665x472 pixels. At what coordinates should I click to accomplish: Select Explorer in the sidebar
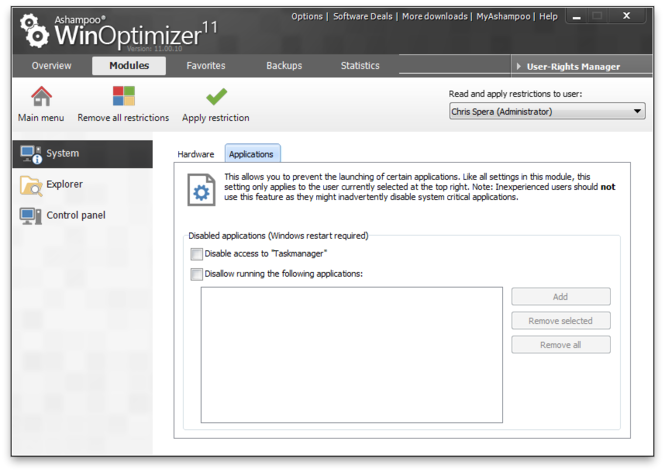coord(83,185)
